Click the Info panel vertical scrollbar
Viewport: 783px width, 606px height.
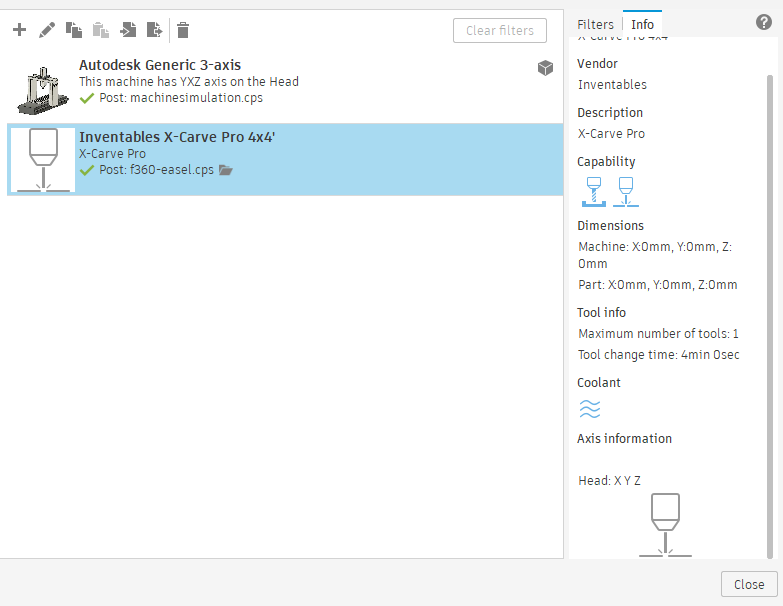(770, 316)
